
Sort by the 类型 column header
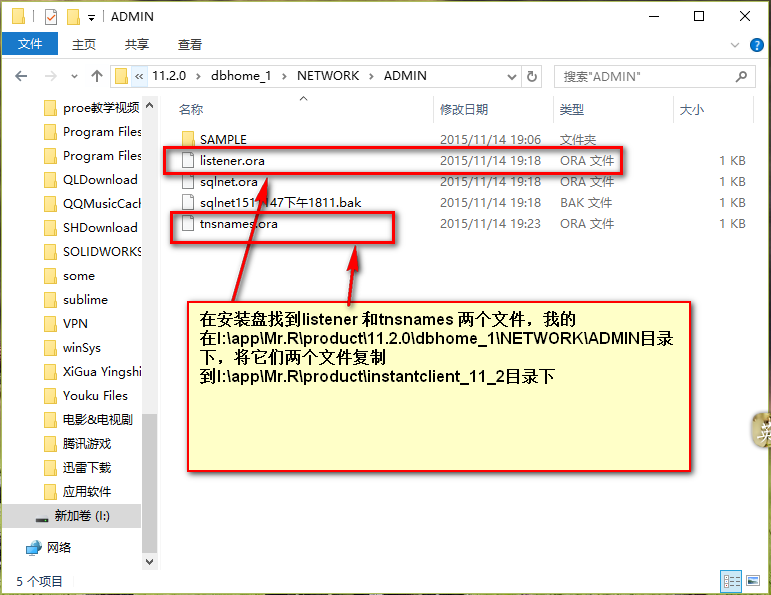pos(571,109)
